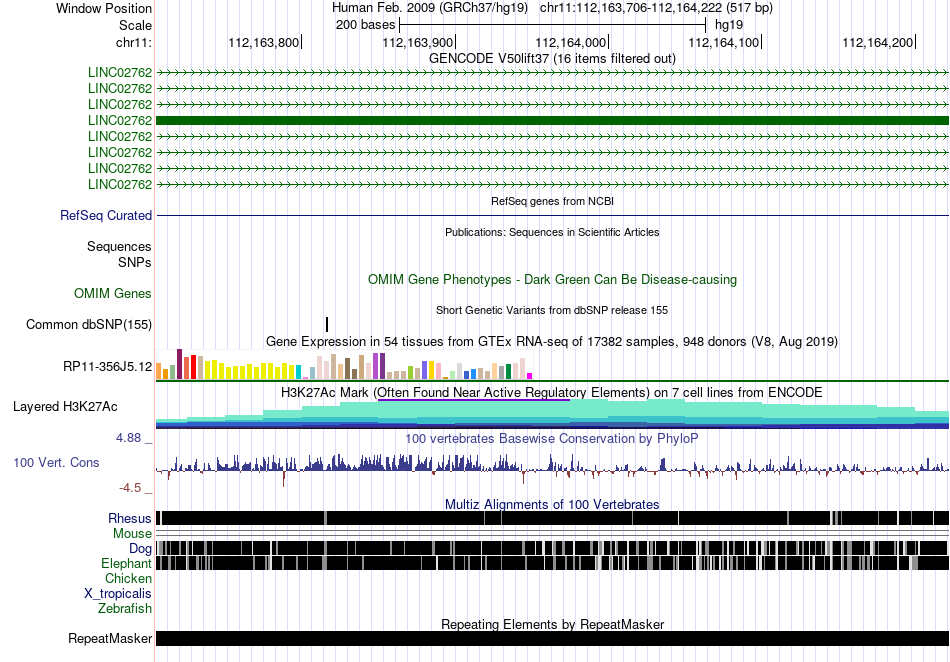Click the 'OMIM Genes' track label
Image resolution: width=950 pixels, height=662 pixels.
pos(113,294)
